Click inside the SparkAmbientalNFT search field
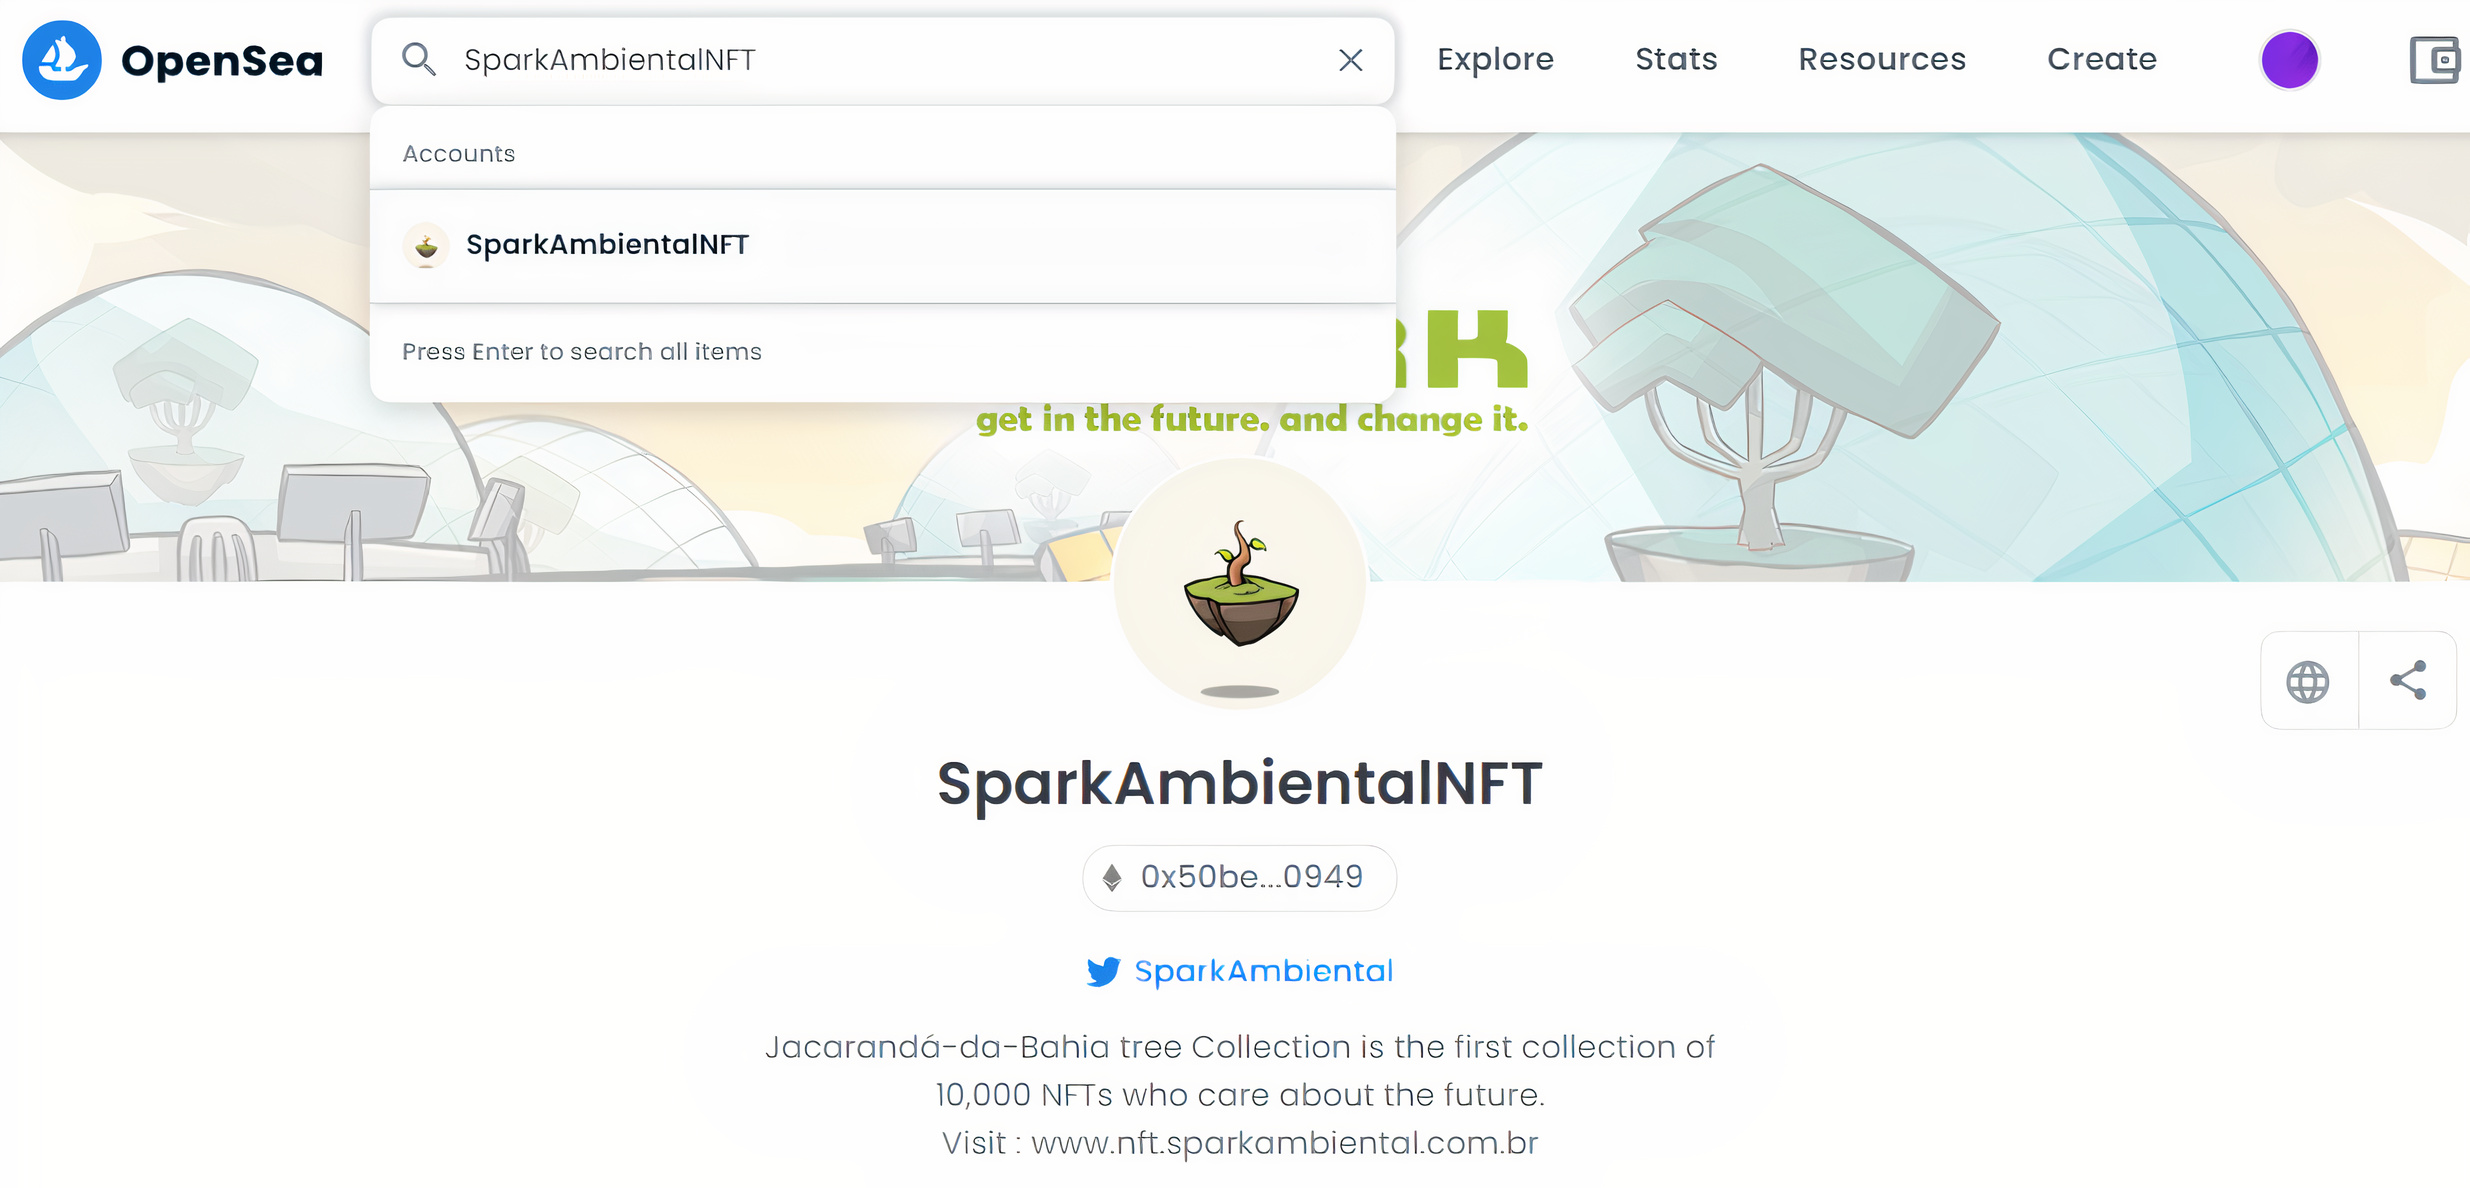This screenshot has height=1188, width=2470. 883,60
